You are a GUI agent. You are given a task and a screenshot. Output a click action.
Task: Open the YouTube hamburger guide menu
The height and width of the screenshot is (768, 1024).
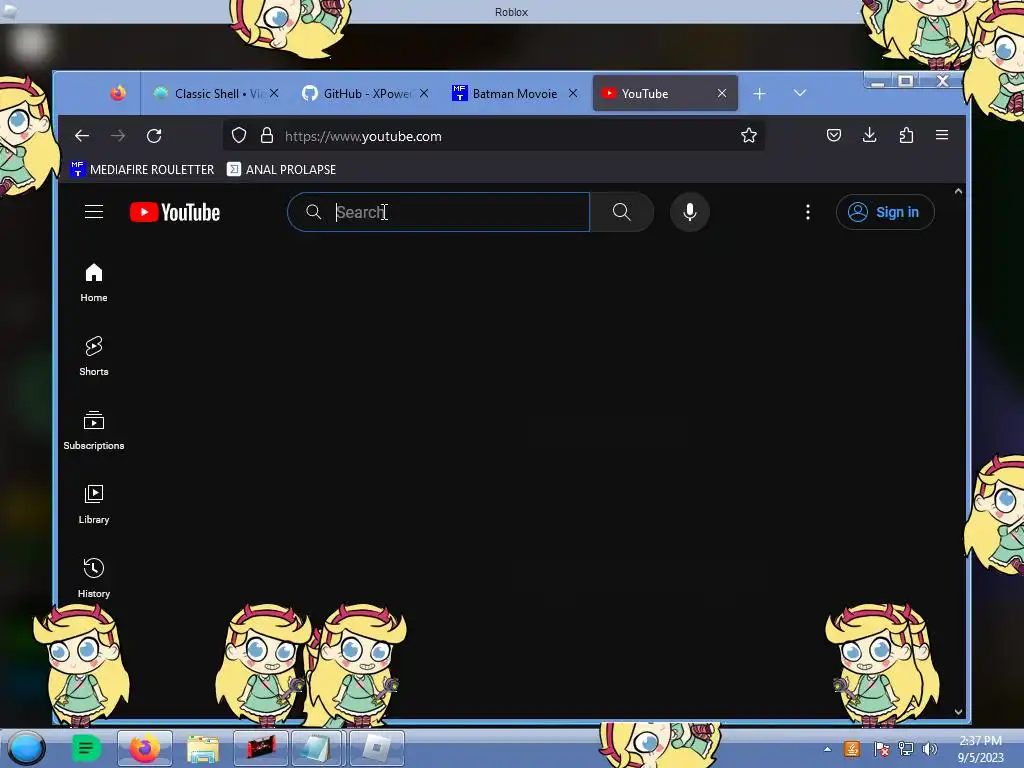[94, 212]
